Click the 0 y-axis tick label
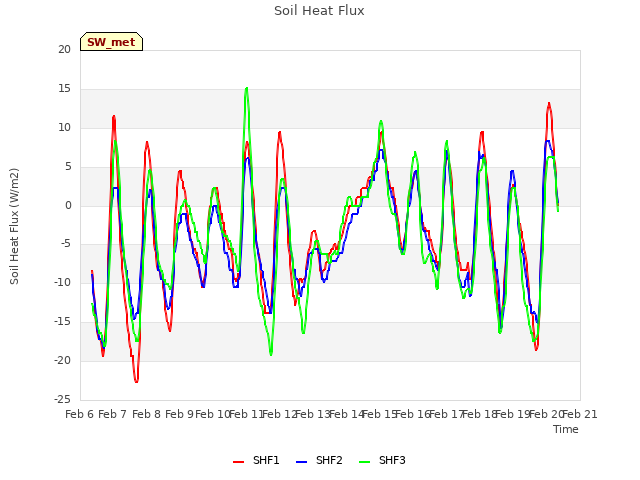Screen dimensions: 640x480 click(x=68, y=206)
